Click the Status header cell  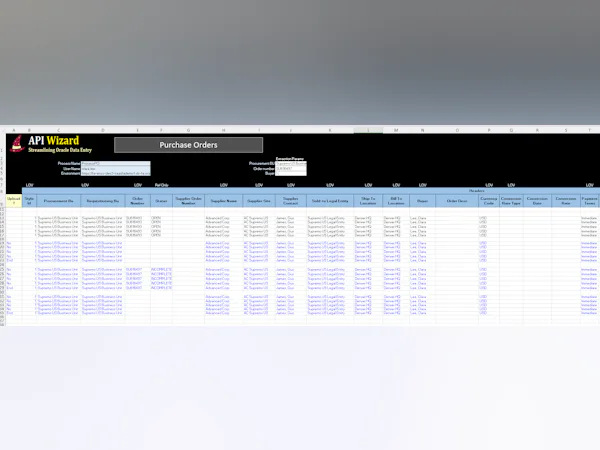point(161,201)
